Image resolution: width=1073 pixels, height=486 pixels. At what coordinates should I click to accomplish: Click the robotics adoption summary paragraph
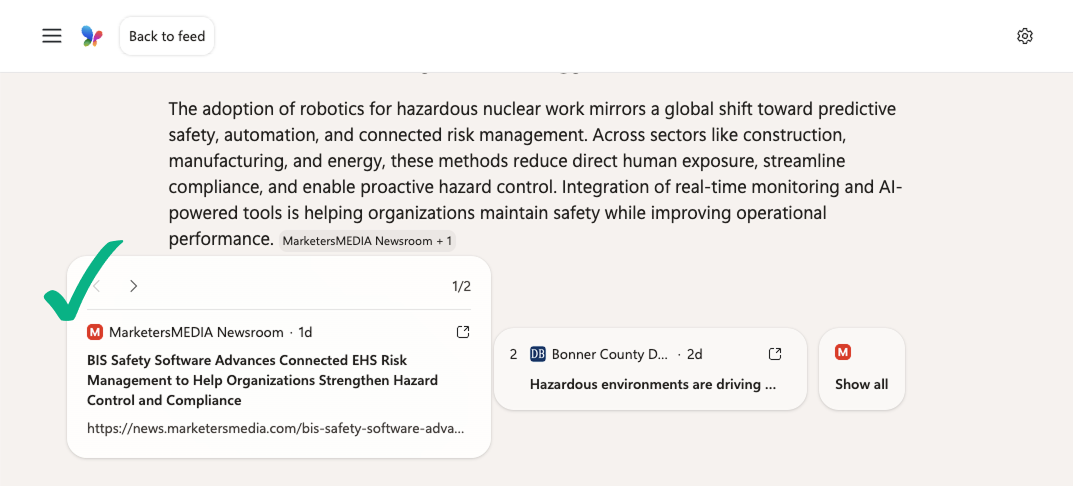point(535,174)
